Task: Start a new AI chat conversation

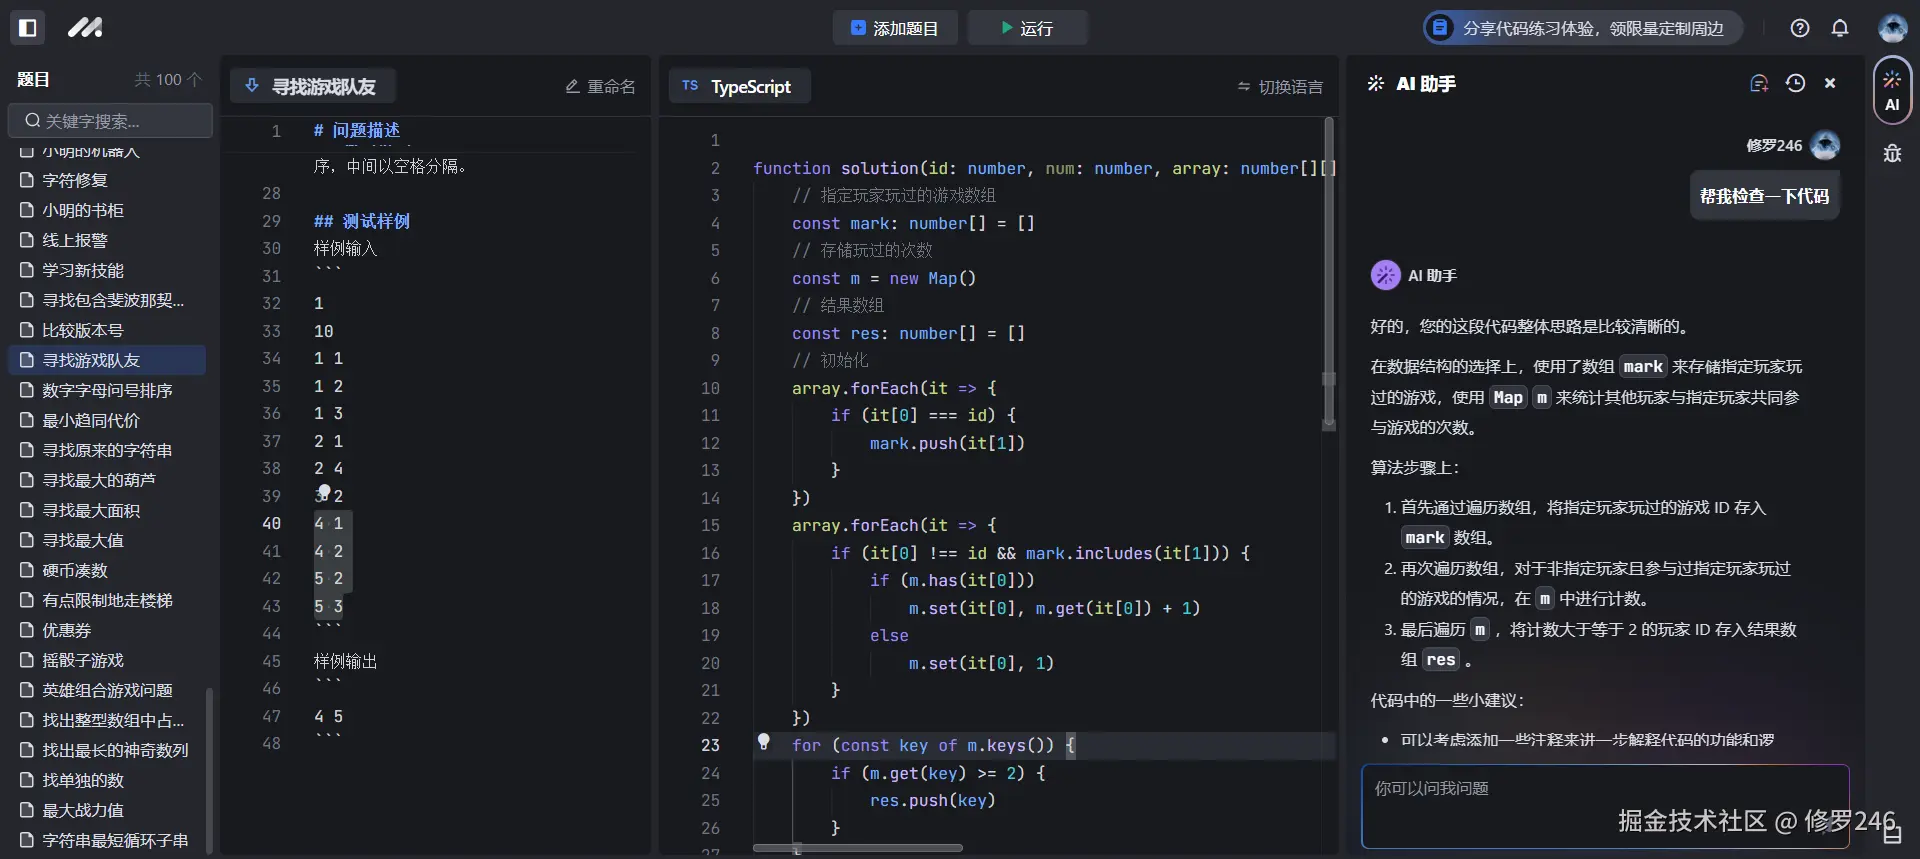Action: (1759, 84)
